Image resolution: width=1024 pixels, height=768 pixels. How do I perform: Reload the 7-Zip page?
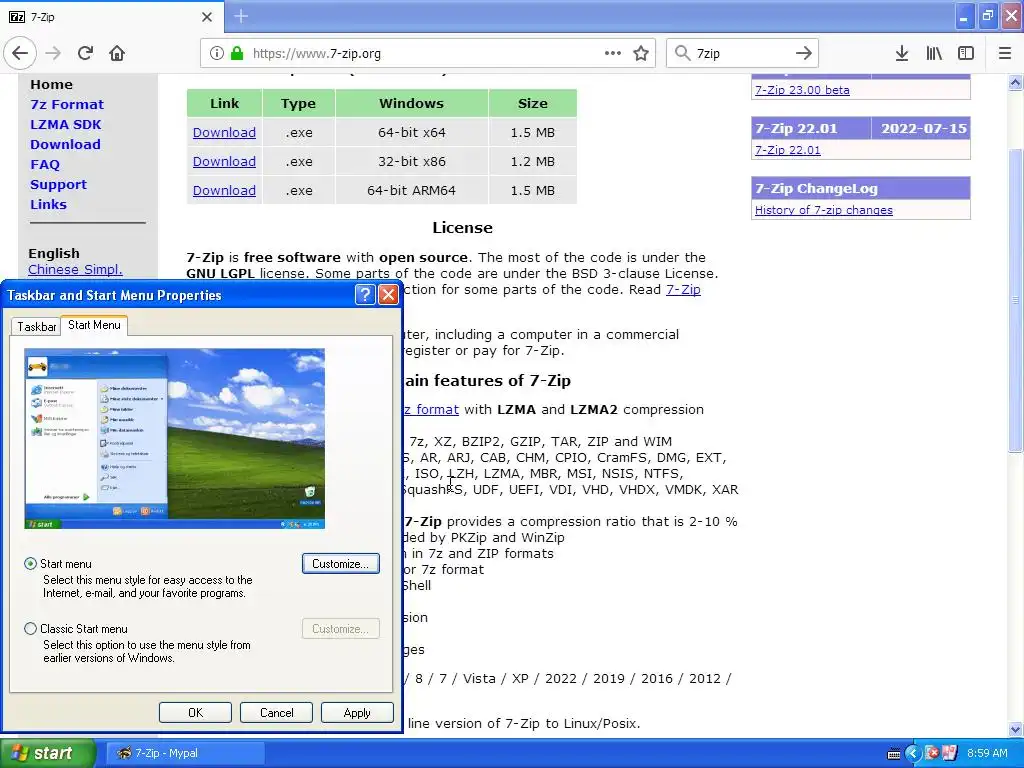85,53
